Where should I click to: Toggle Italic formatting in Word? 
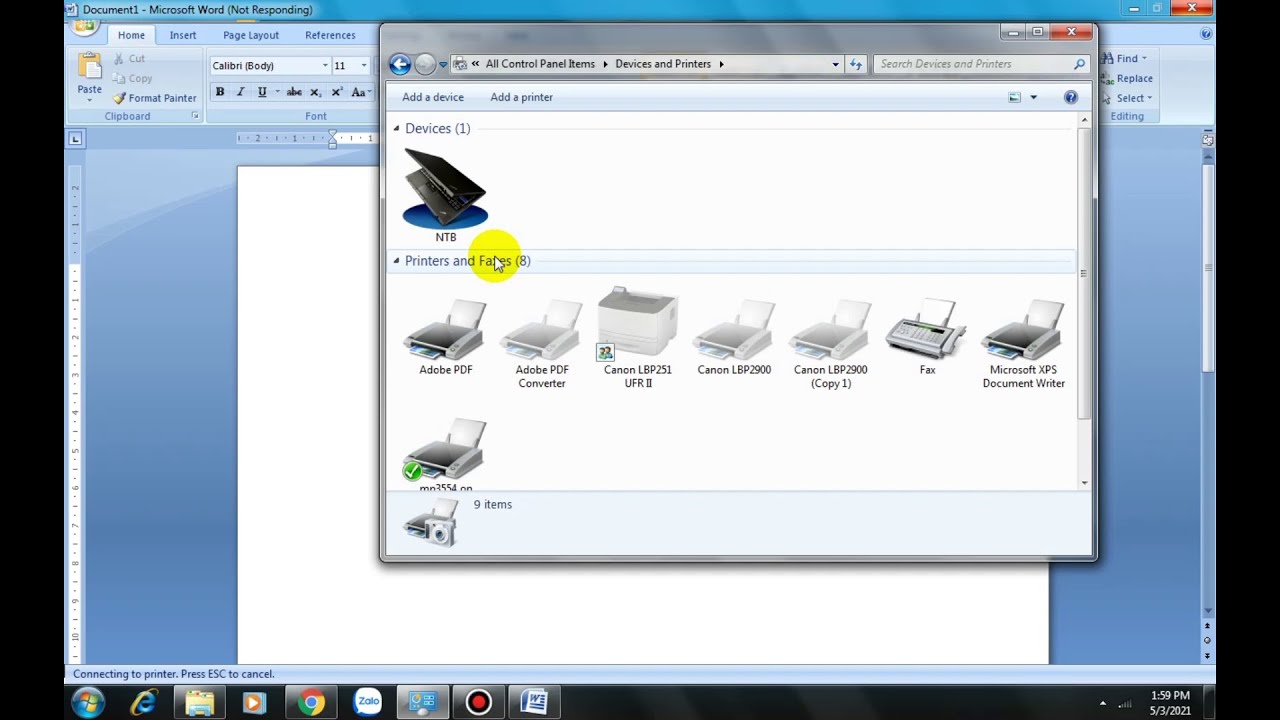pyautogui.click(x=240, y=92)
